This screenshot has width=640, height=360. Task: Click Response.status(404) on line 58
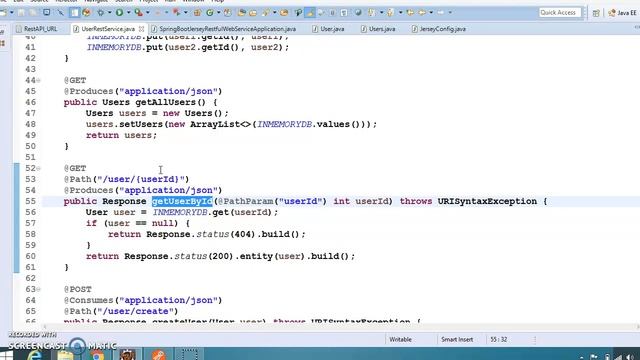coord(201,234)
